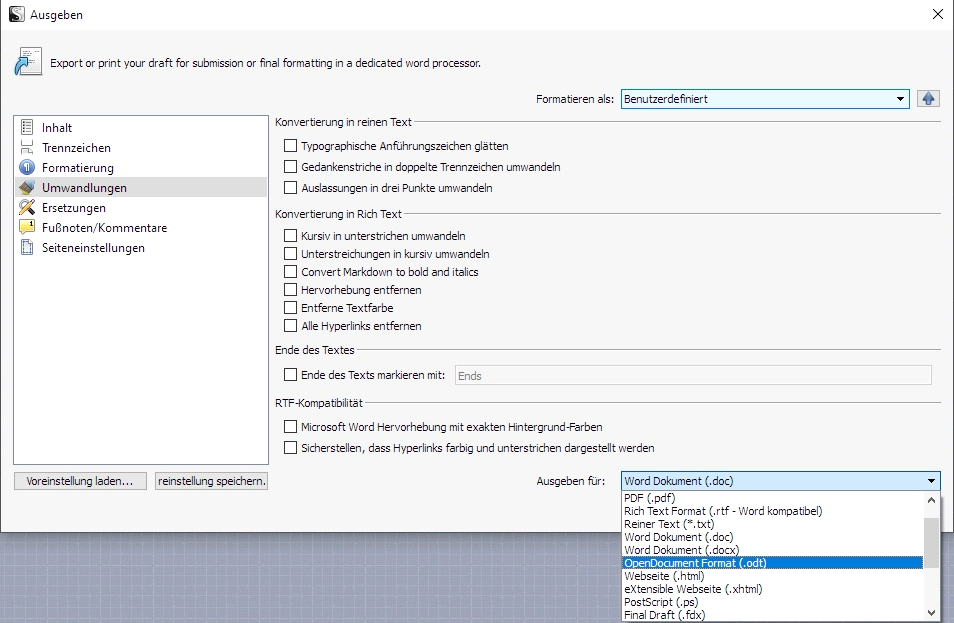Toggle Sicherstellen, dass Hyperlinks farbig option
954x623 pixels.
click(291, 448)
